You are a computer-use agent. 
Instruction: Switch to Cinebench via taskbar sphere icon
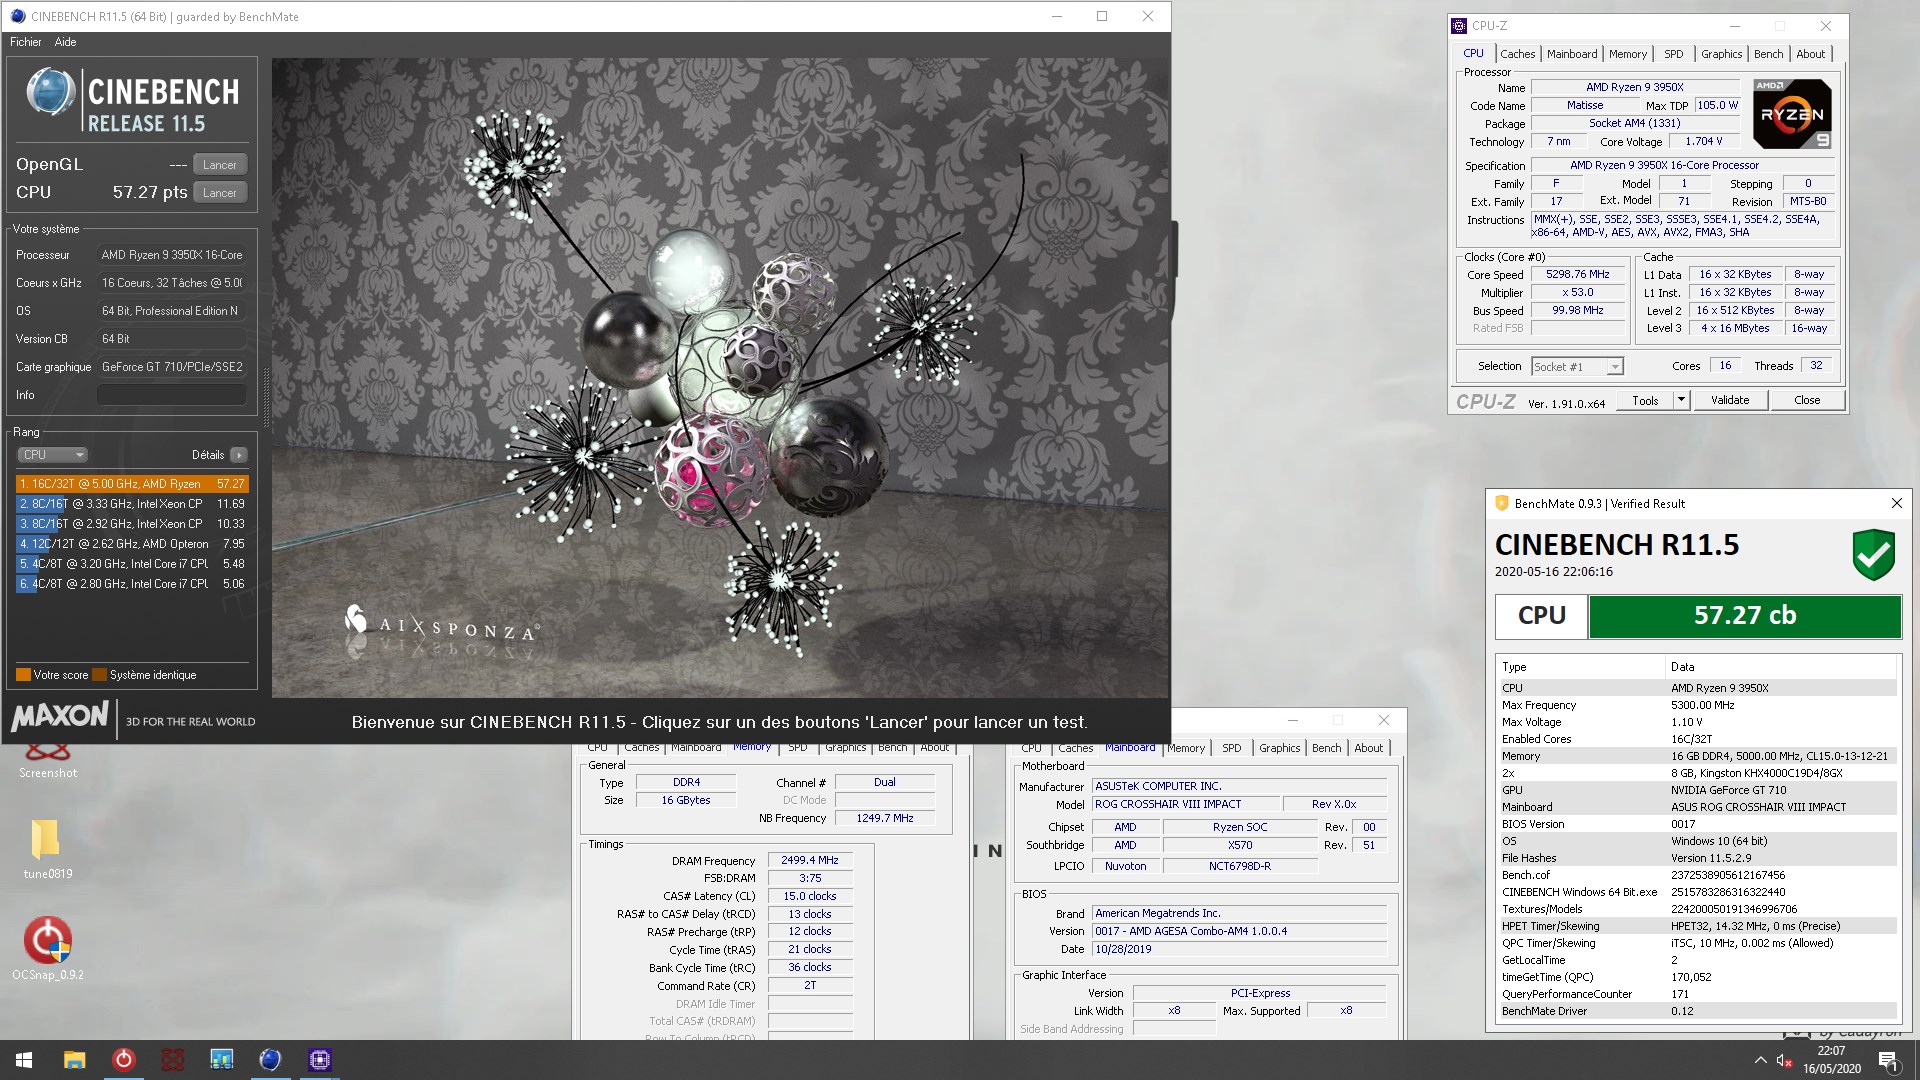pyautogui.click(x=270, y=1060)
